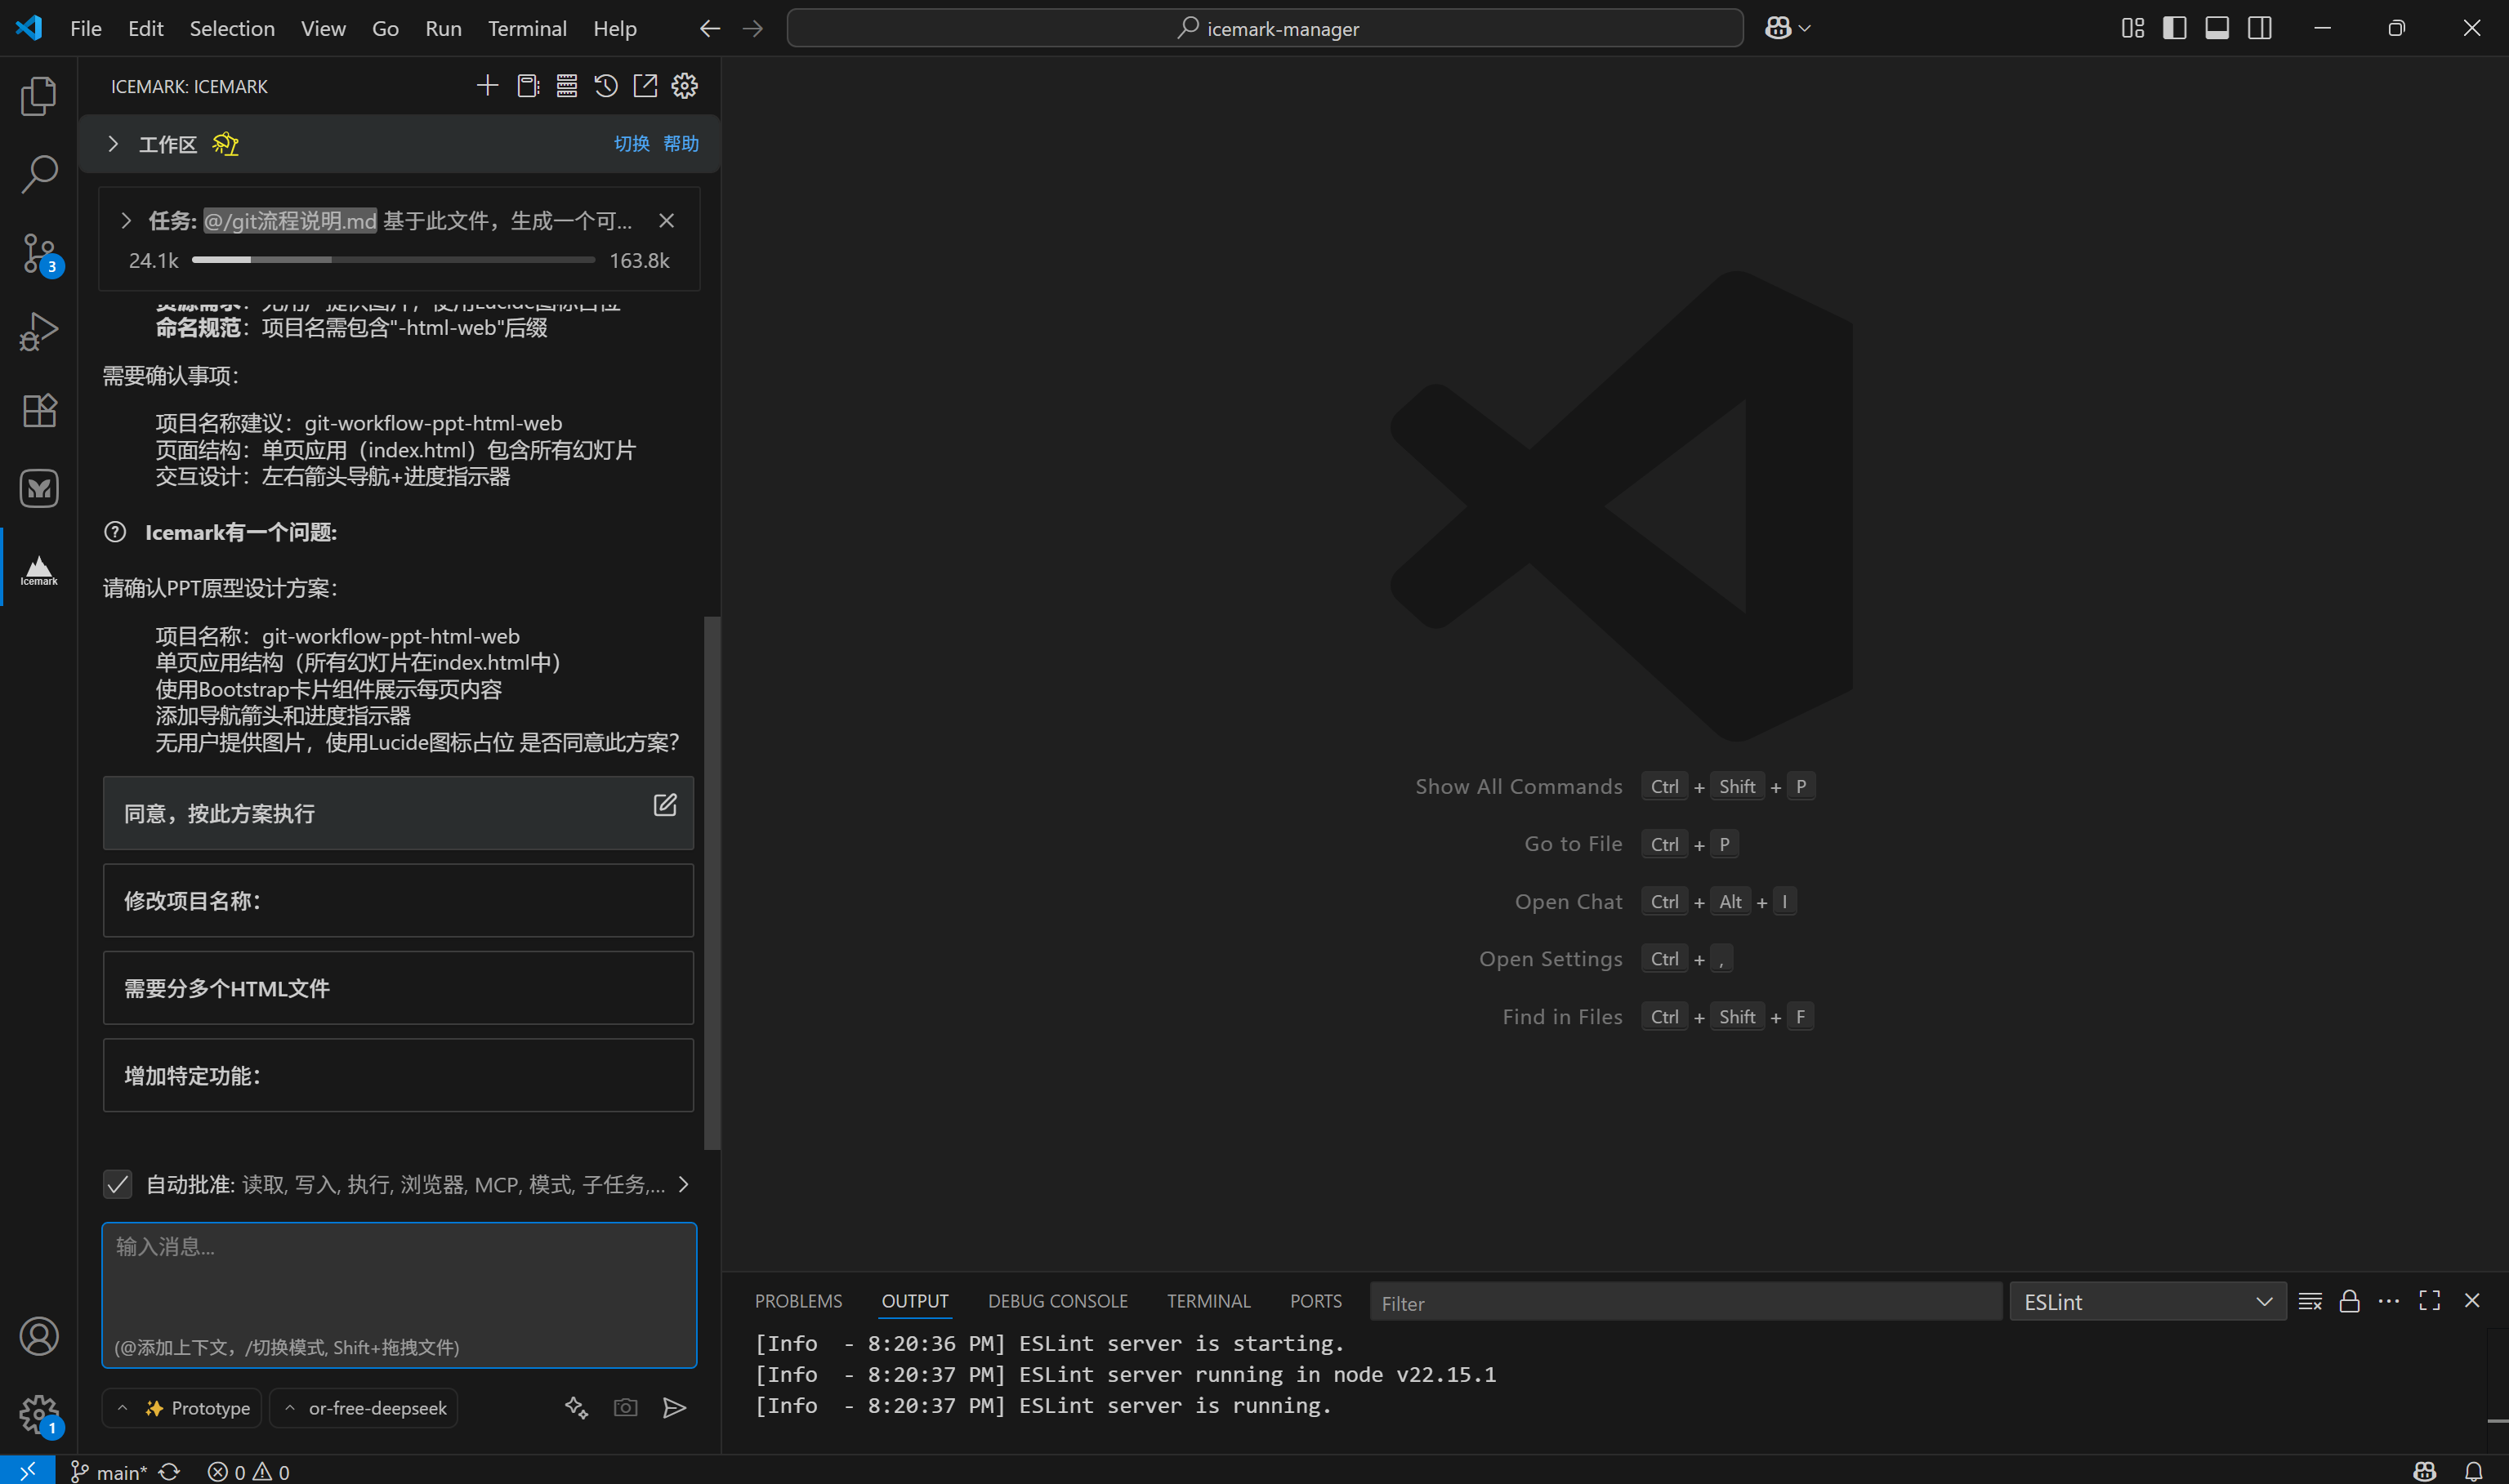Screen dimensions: 2509x1484
Task: Expand the 任务 details chevron
Action: (126, 220)
